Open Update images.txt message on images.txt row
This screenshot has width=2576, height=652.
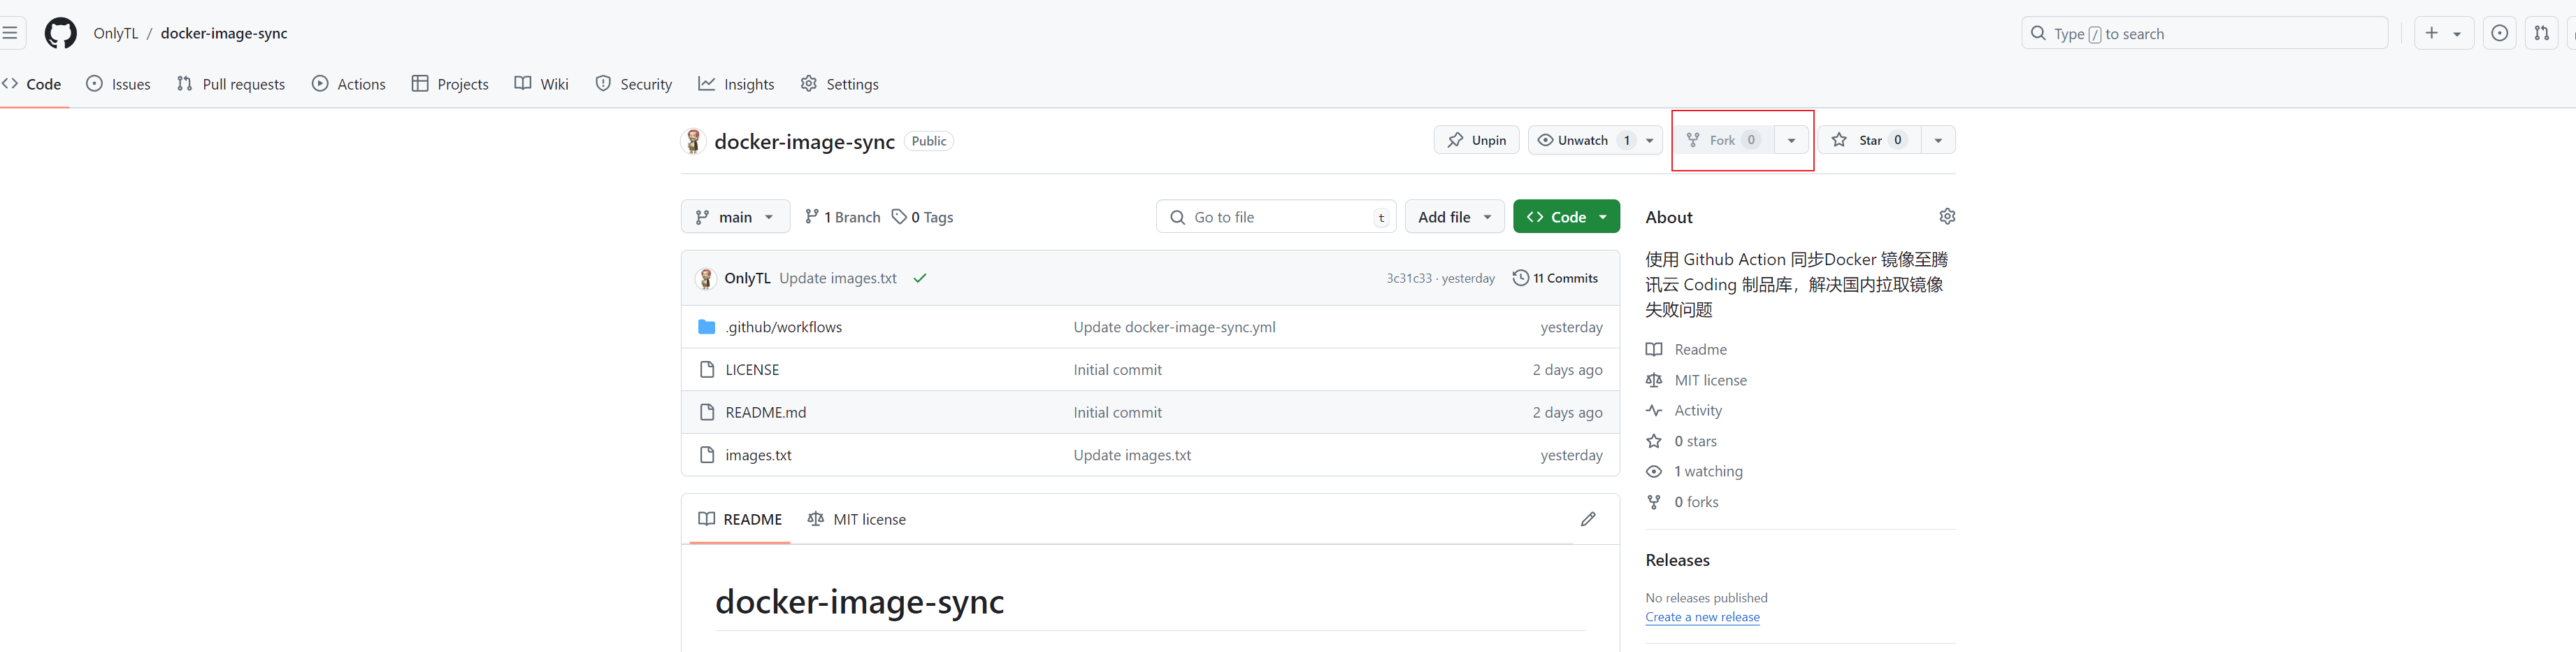[x=1132, y=455]
